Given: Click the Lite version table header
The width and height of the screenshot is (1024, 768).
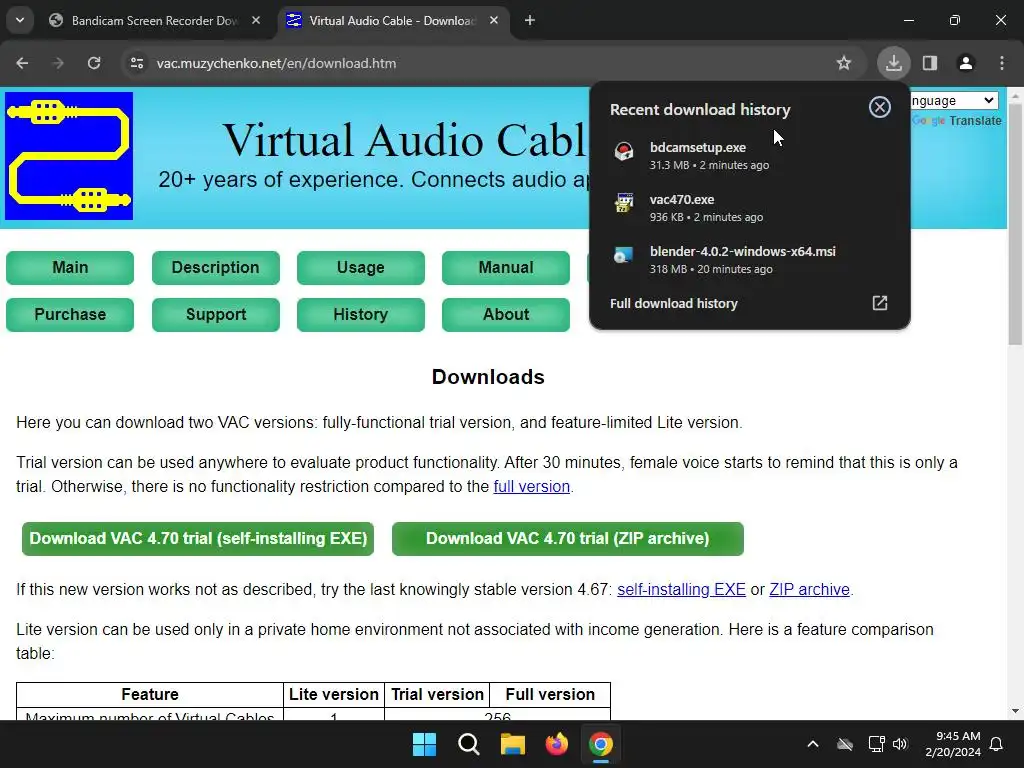Looking at the screenshot, I should pyautogui.click(x=334, y=694).
